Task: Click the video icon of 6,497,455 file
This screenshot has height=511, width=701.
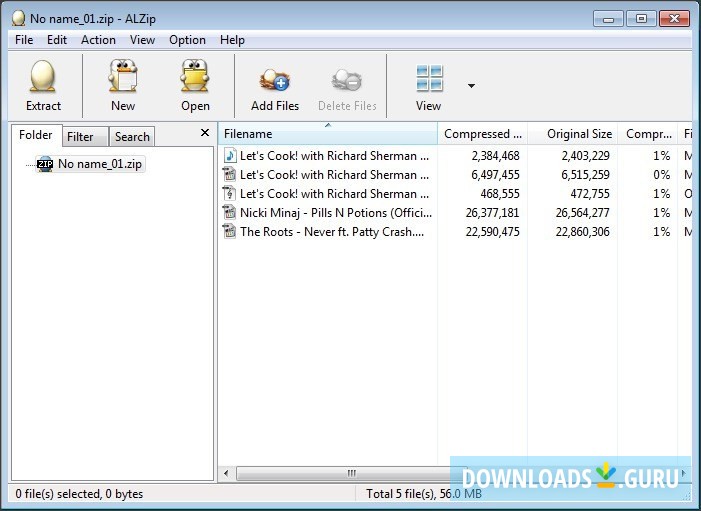Action: coord(229,174)
